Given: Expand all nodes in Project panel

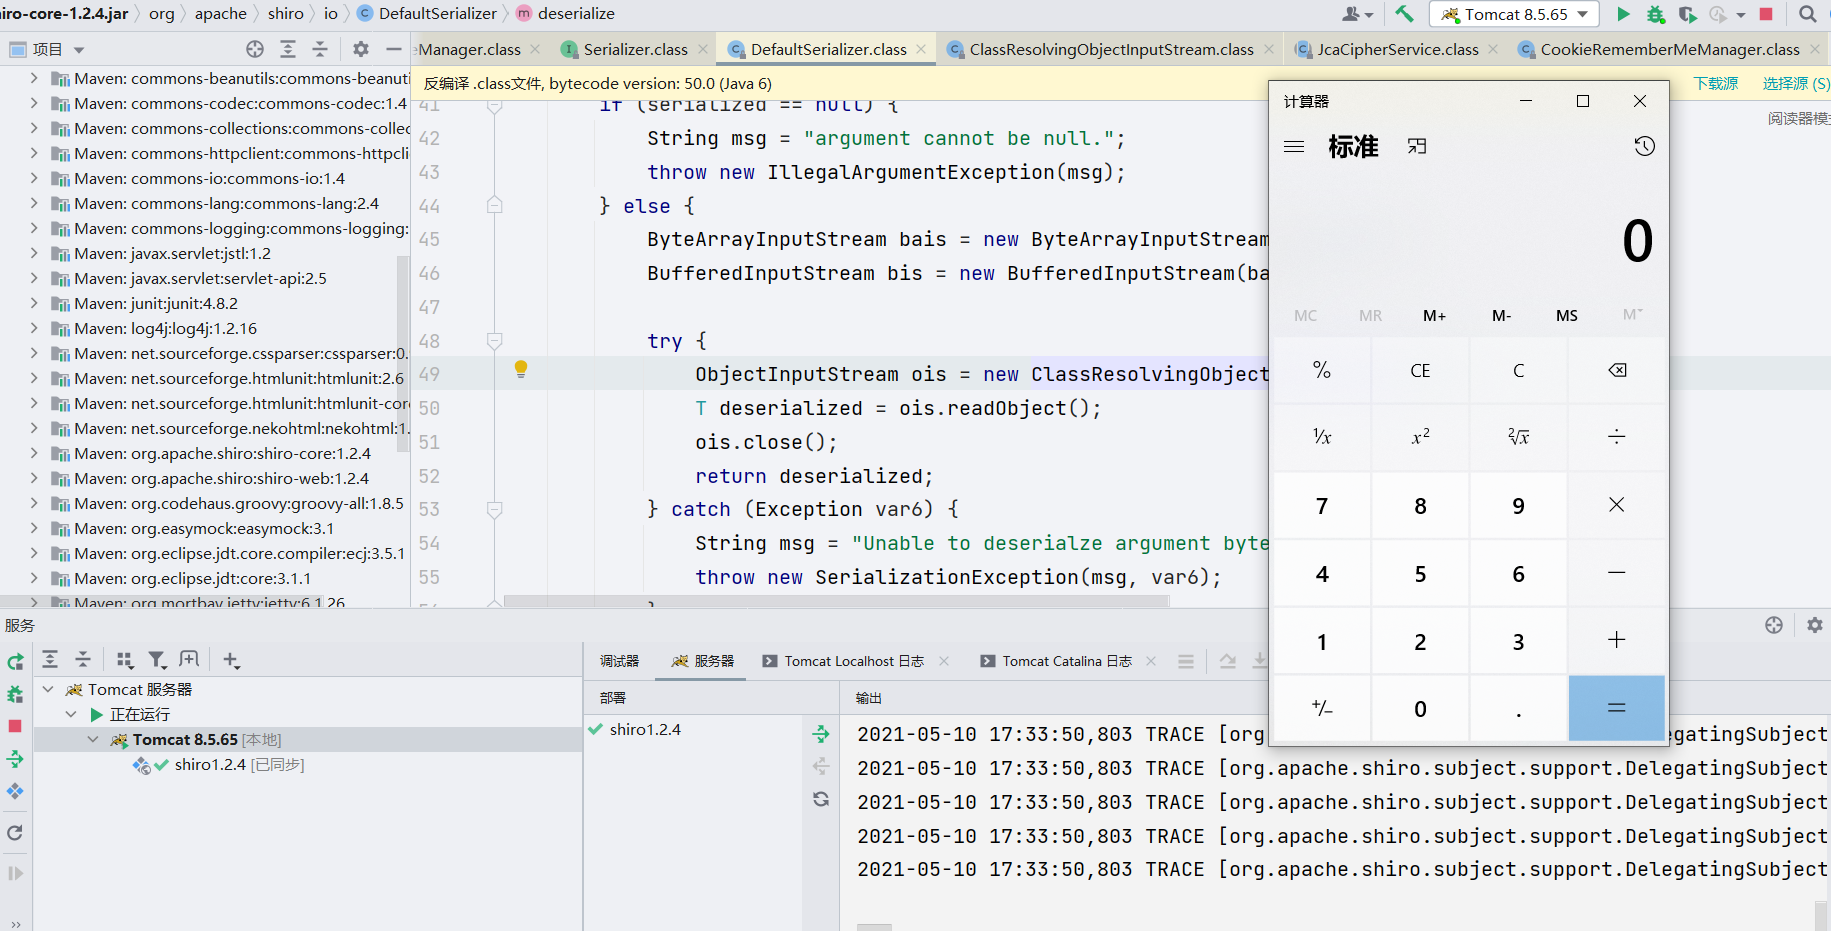Looking at the screenshot, I should point(288,49).
